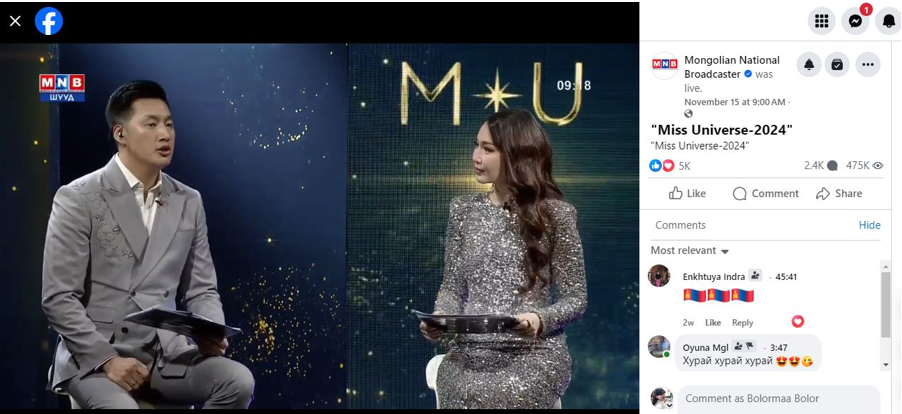The image size is (902, 414).
Task: Jump to 45:41 timestamp in Enkhtuya's comment
Action: pos(786,277)
